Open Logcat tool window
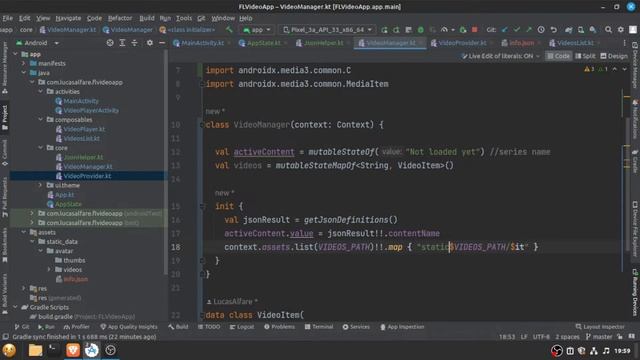Image resolution: width=640 pixels, height=360 pixels. (242, 327)
